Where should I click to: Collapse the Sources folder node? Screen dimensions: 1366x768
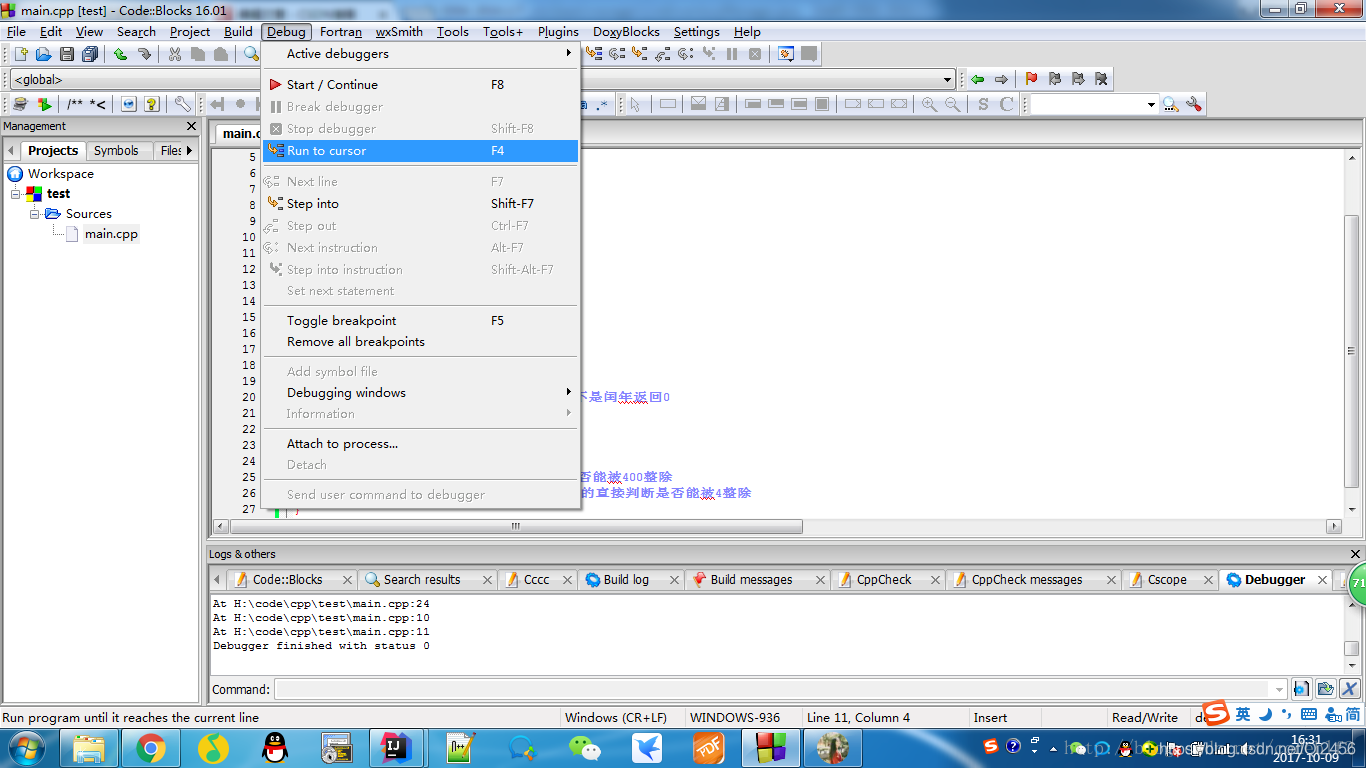point(35,214)
